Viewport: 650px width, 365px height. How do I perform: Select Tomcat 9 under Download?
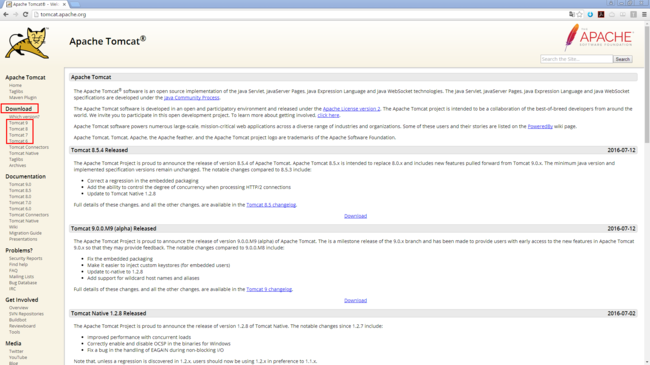tap(18, 123)
